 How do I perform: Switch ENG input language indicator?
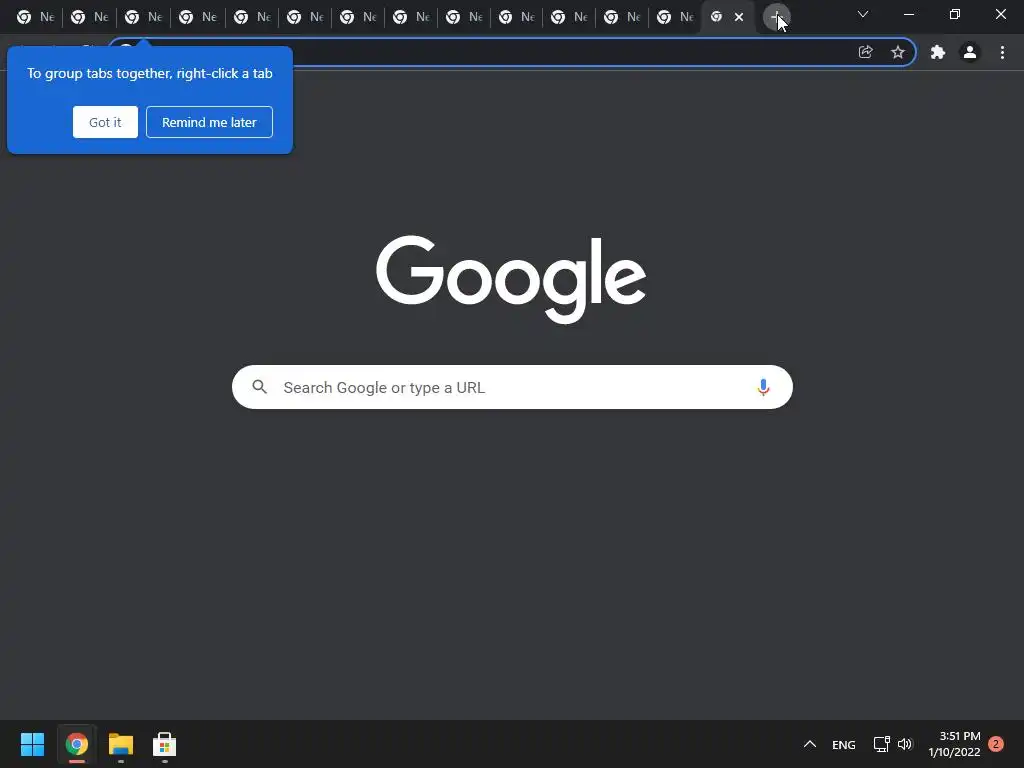pyautogui.click(x=844, y=744)
